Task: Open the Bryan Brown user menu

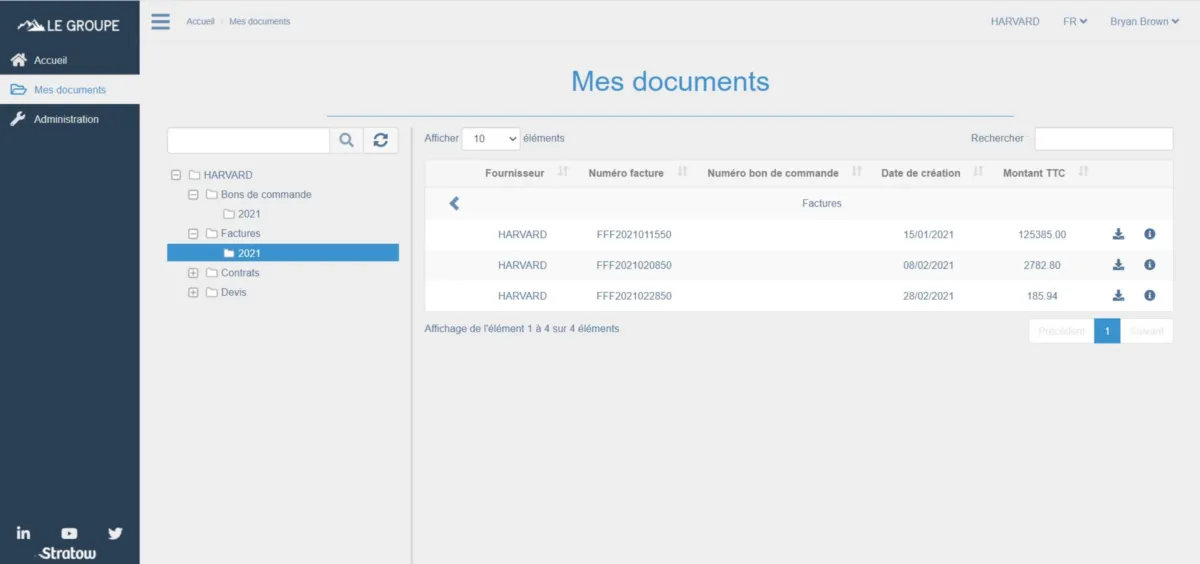Action: 1144,21
